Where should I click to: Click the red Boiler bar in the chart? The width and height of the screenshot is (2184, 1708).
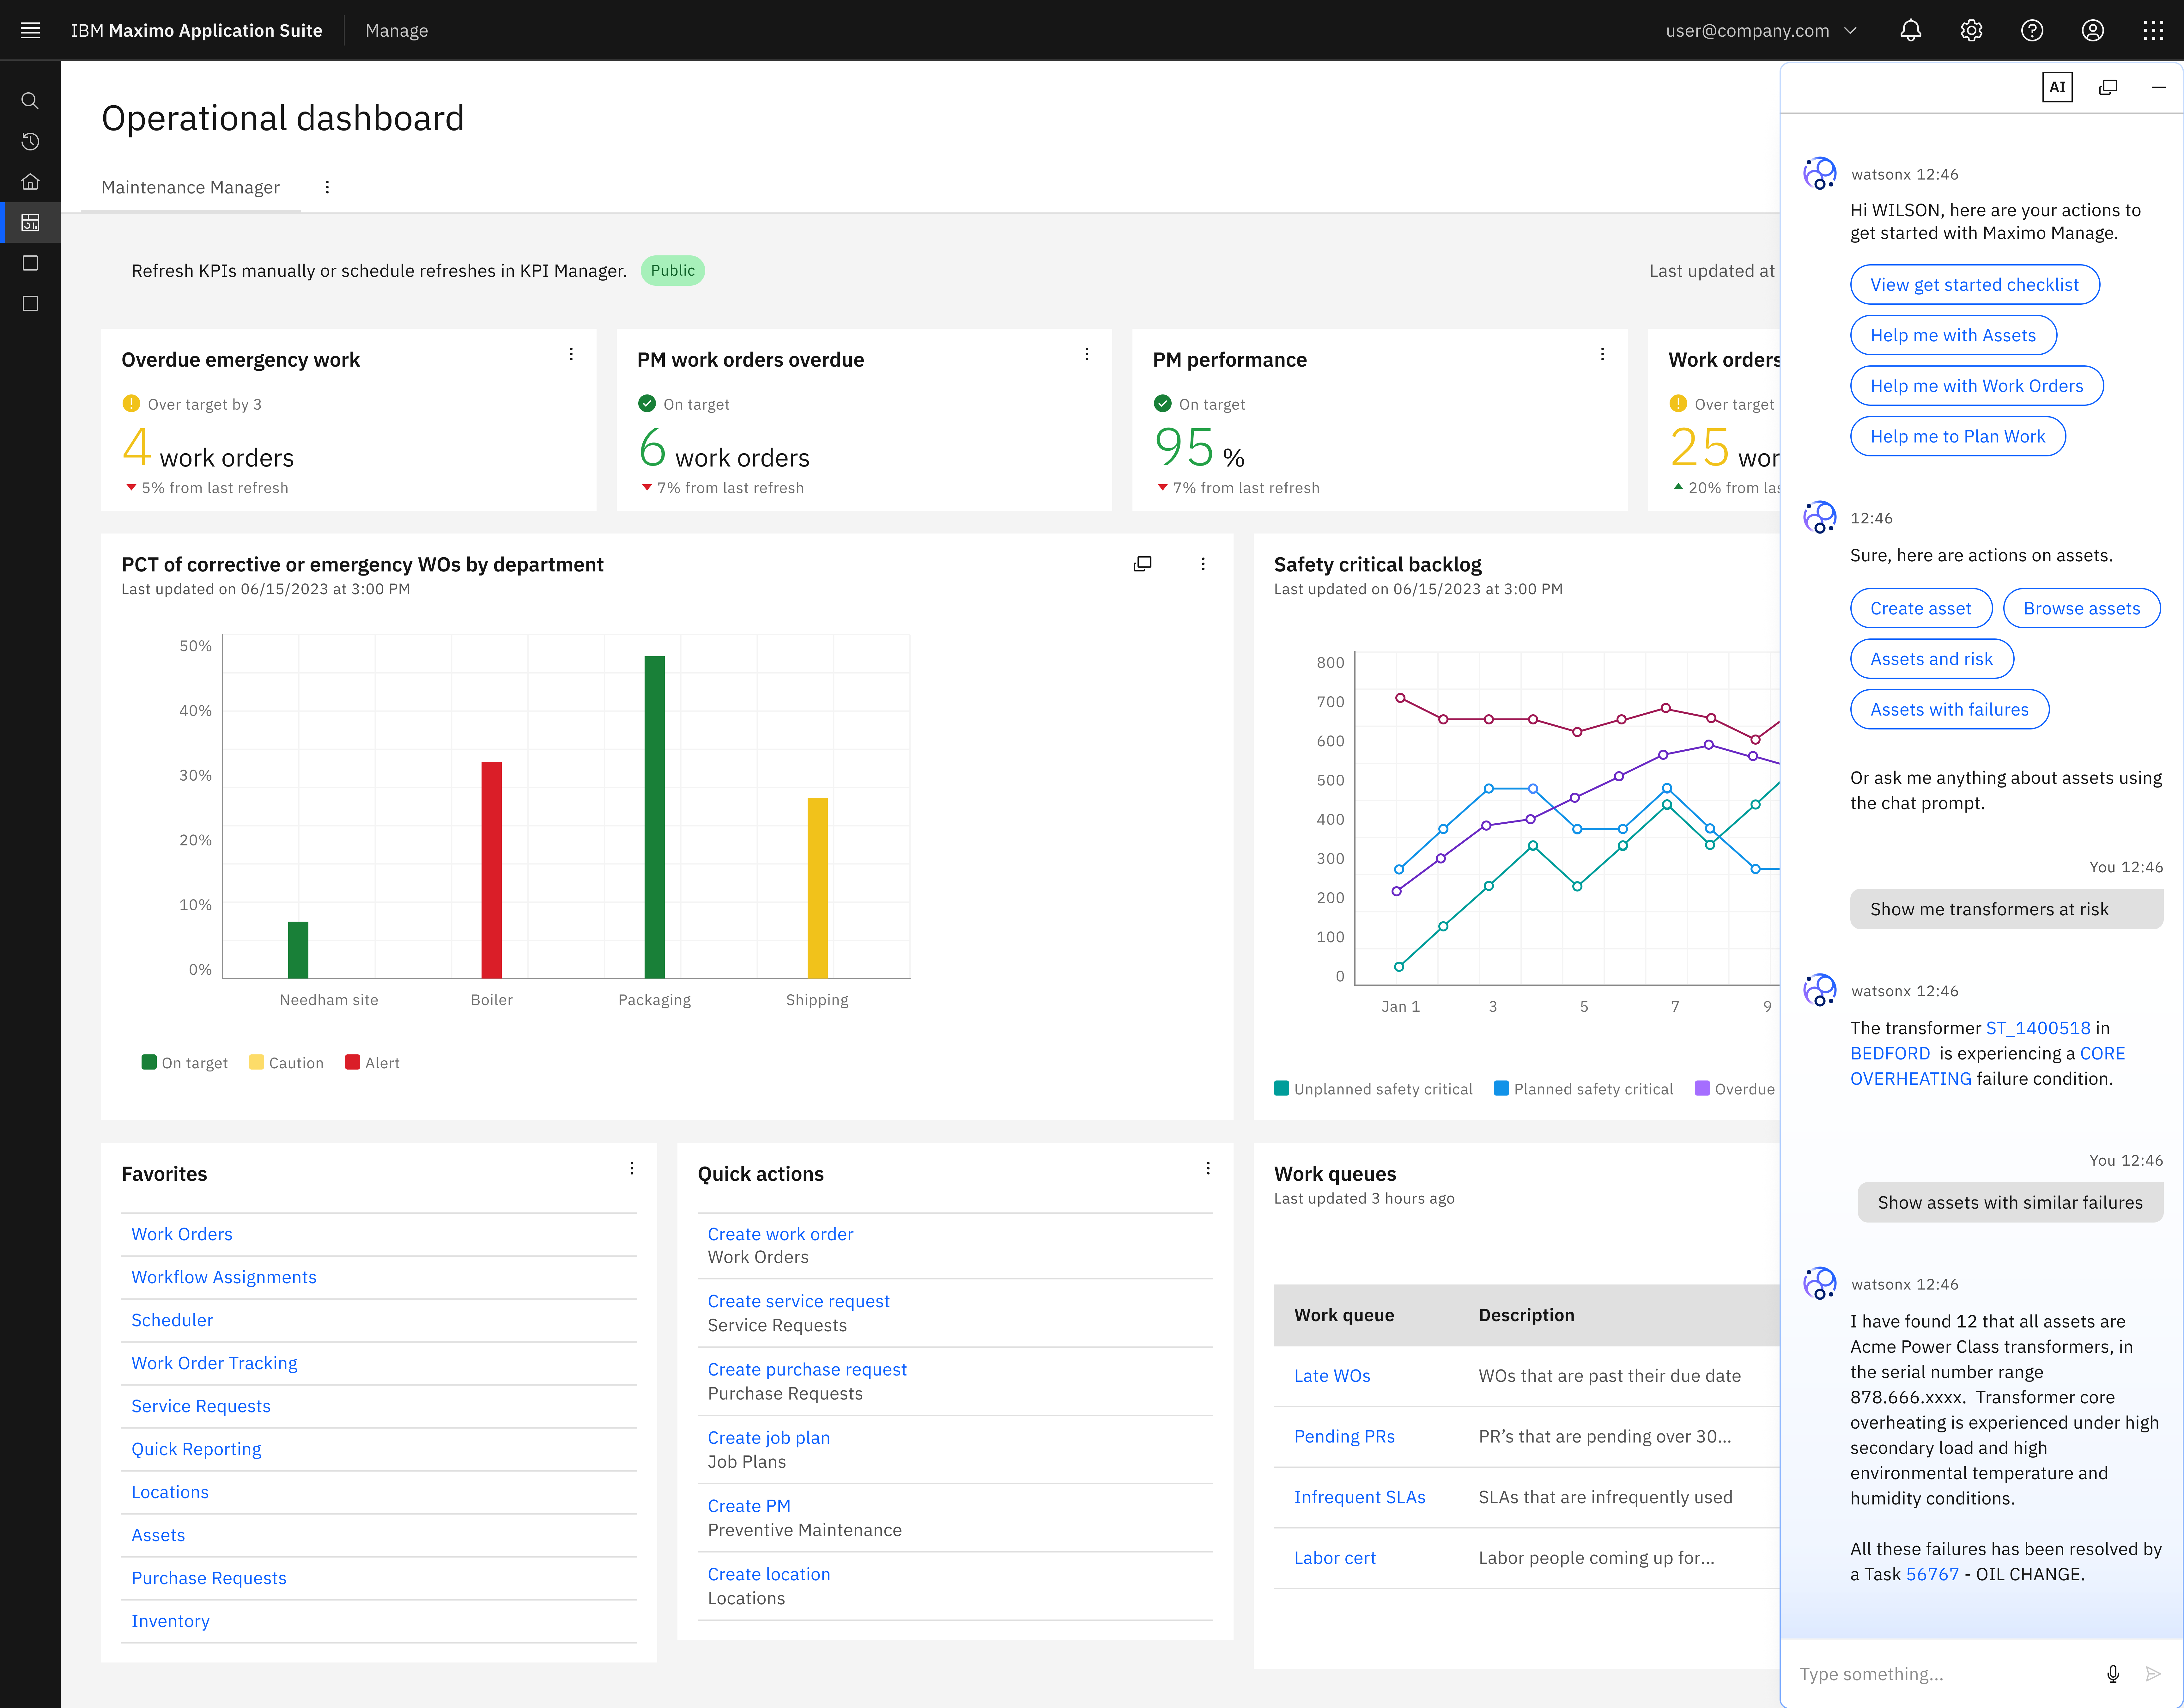(491, 870)
